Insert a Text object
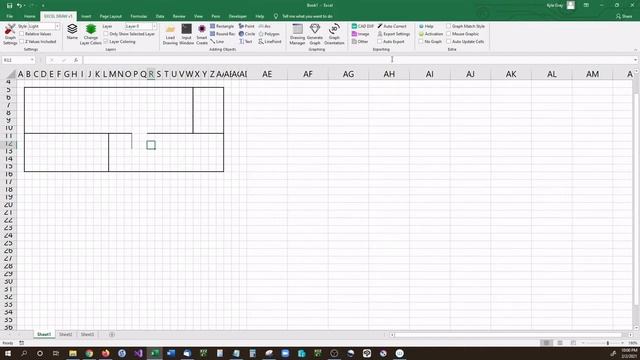The width and height of the screenshot is (640, 360). tap(245, 42)
